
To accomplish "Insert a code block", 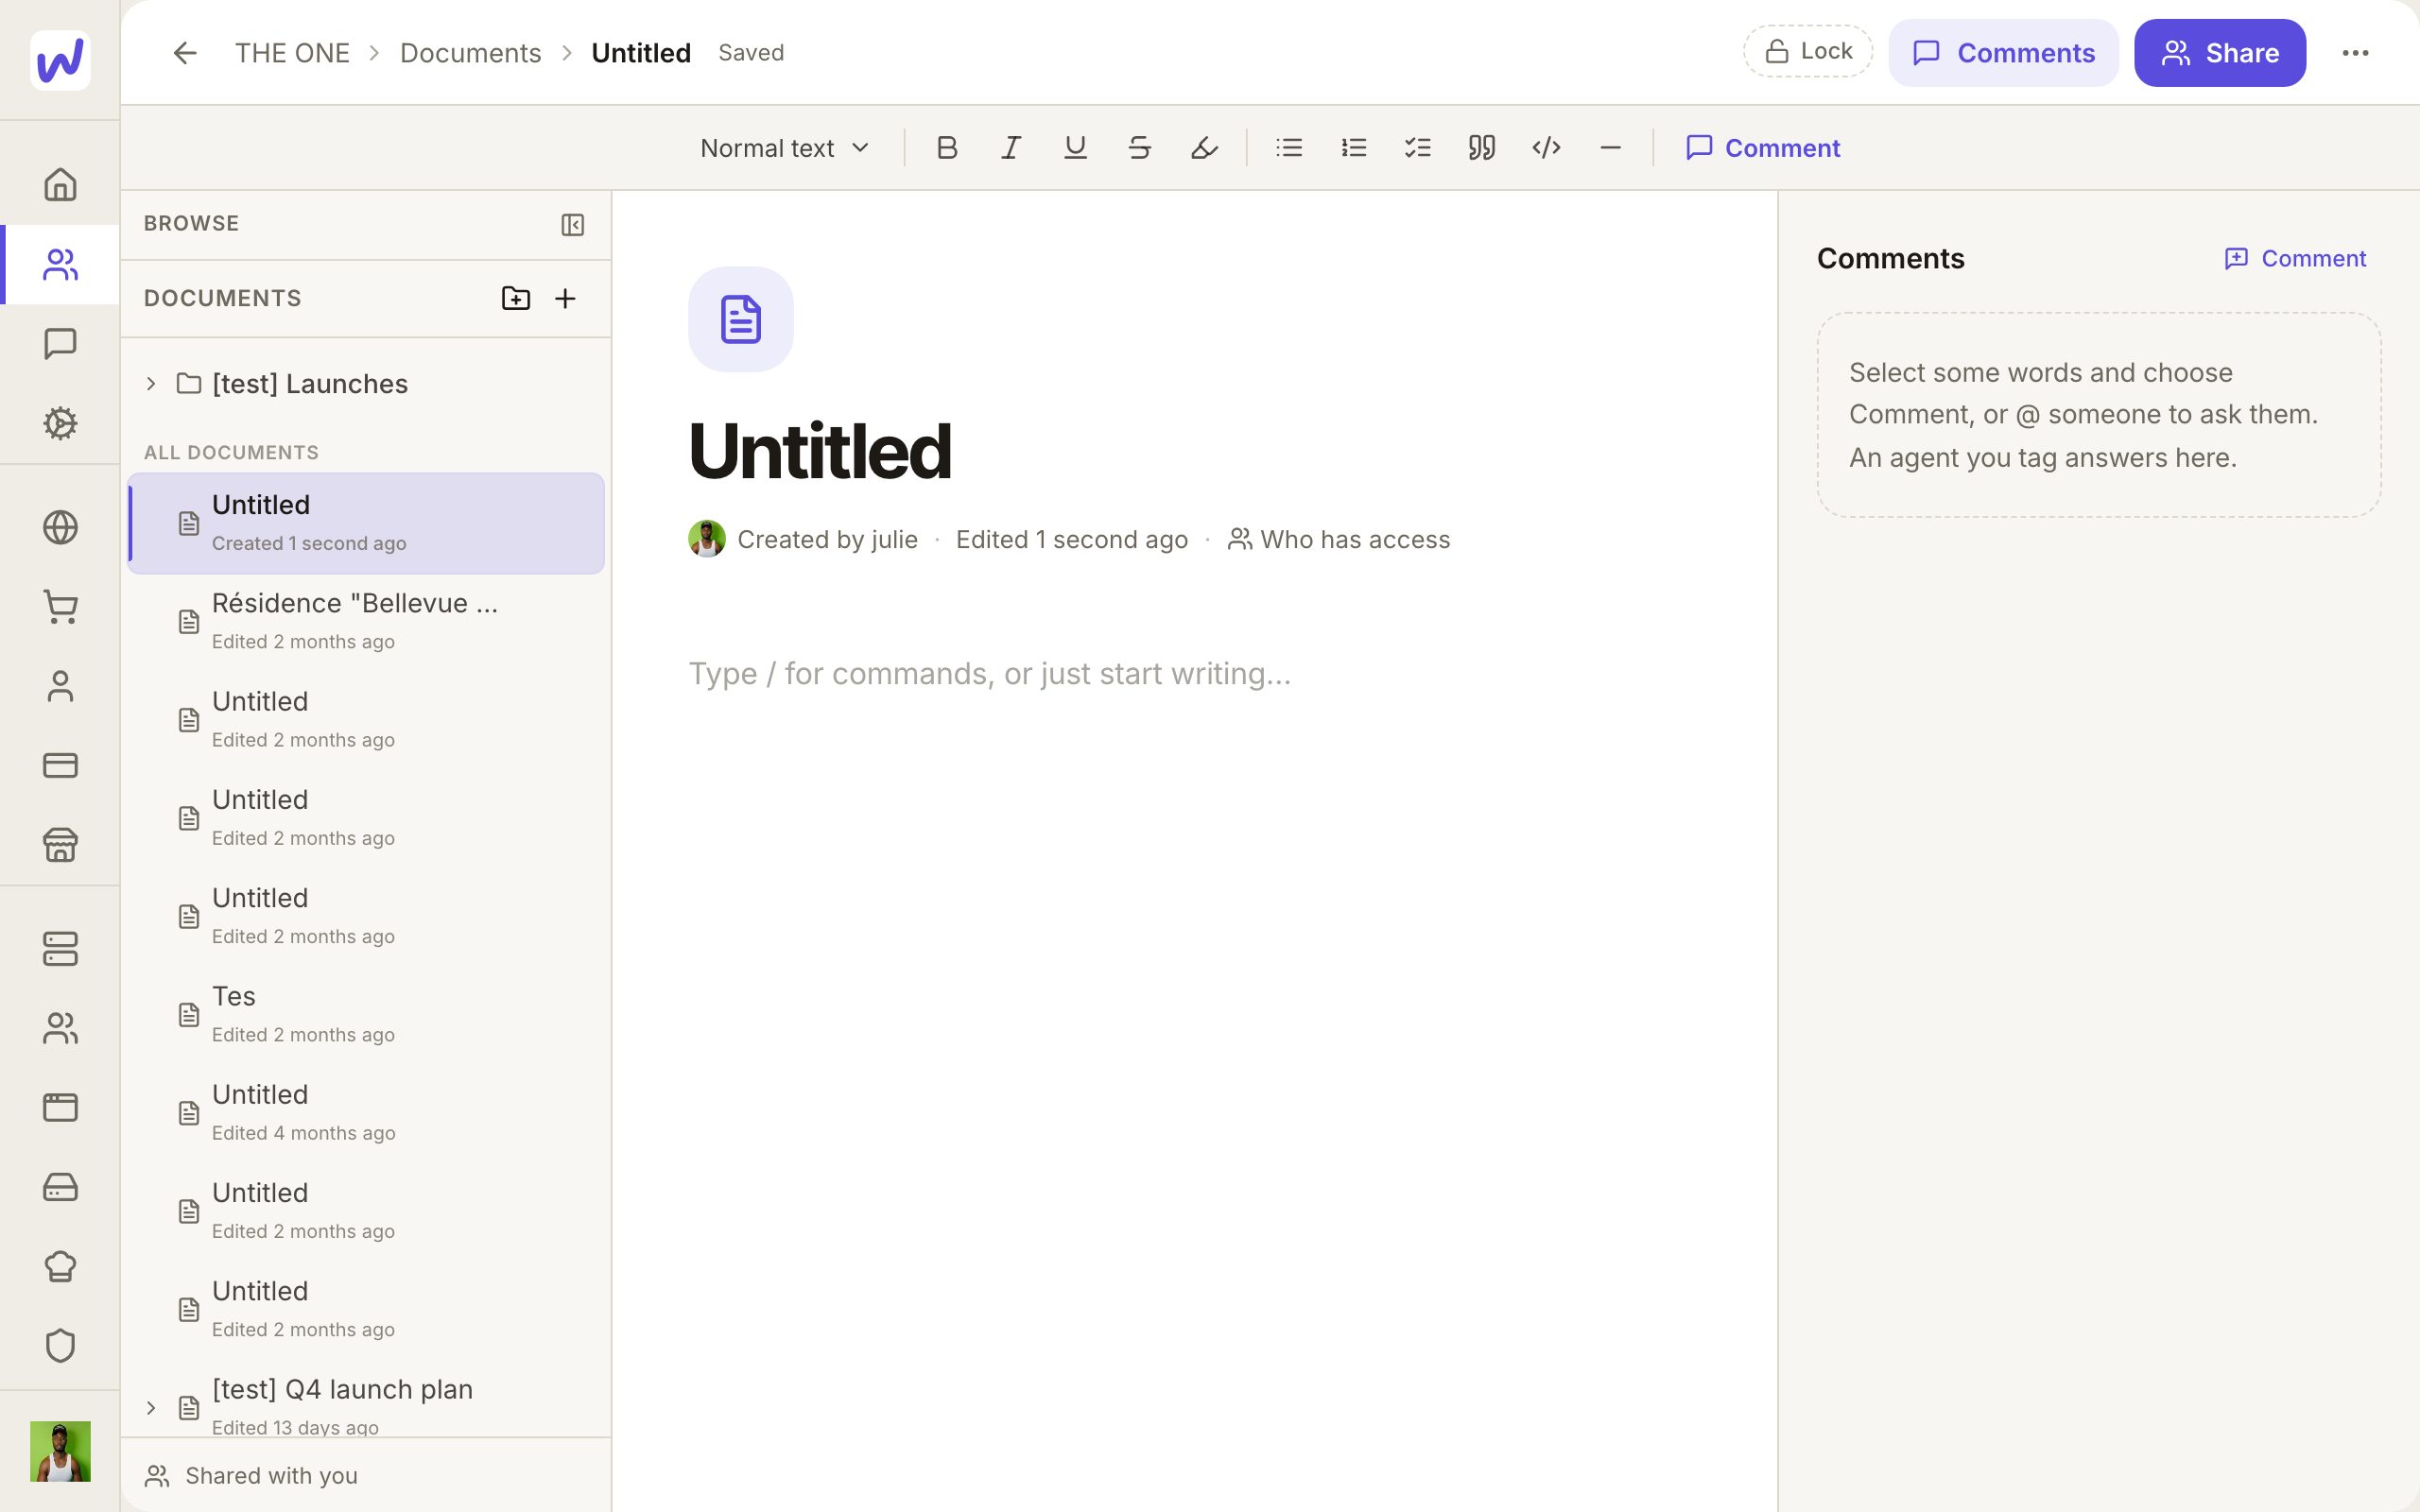I will click(x=1546, y=148).
